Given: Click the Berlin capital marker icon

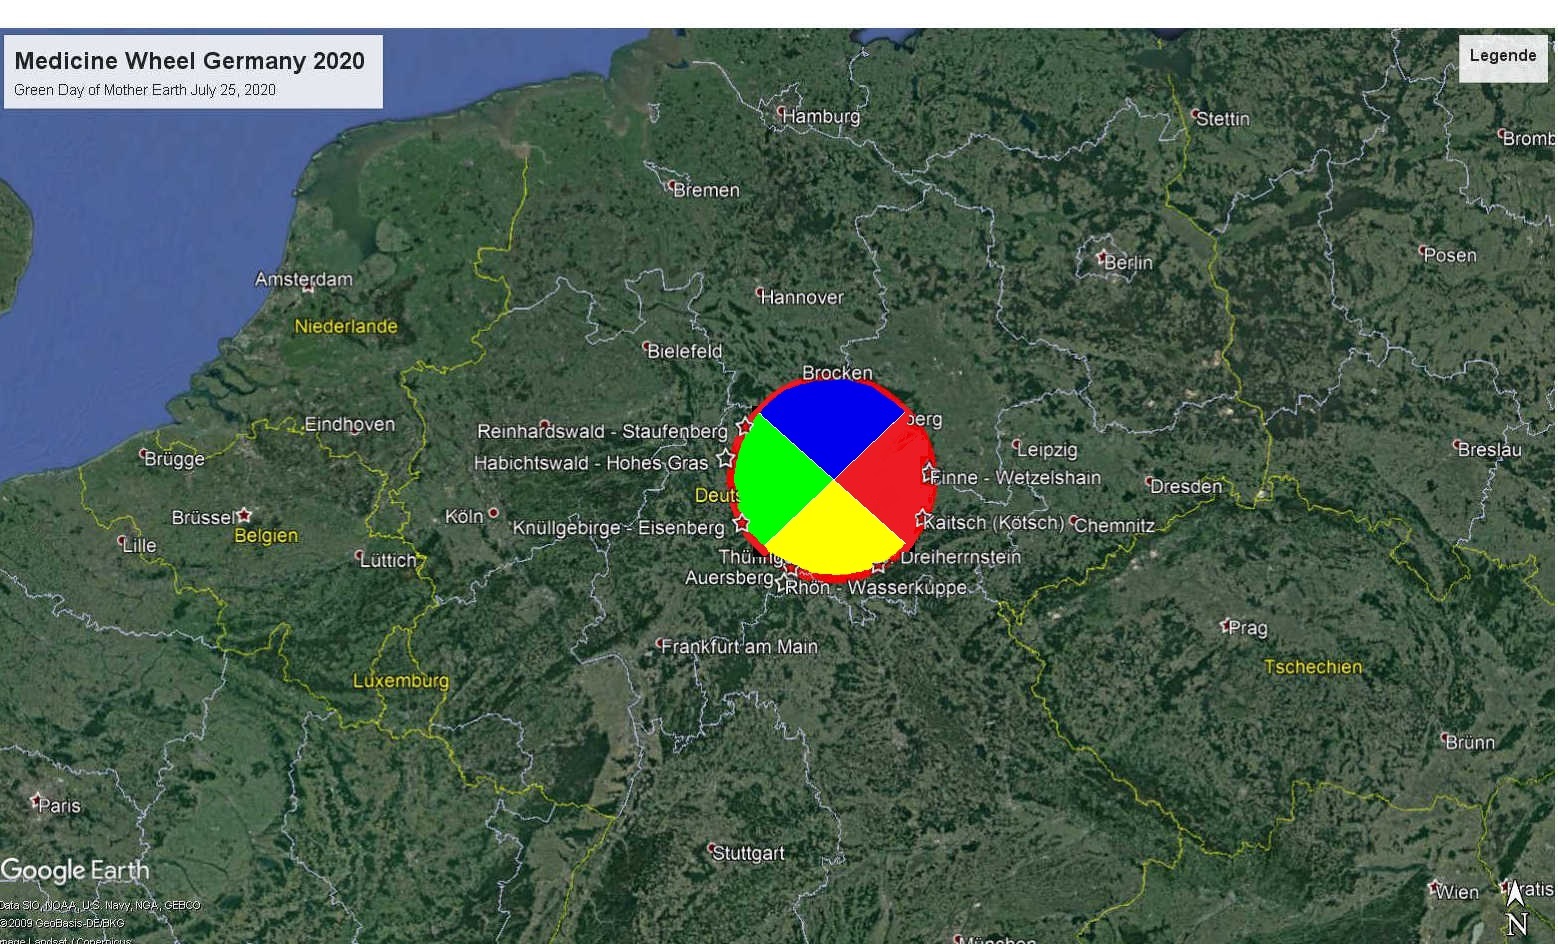Looking at the screenshot, I should coord(1102,256).
